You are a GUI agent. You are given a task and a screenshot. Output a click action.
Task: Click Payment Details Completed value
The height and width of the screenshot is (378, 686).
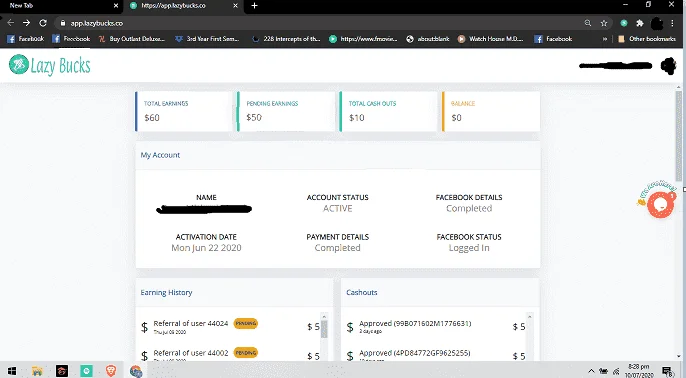point(337,248)
